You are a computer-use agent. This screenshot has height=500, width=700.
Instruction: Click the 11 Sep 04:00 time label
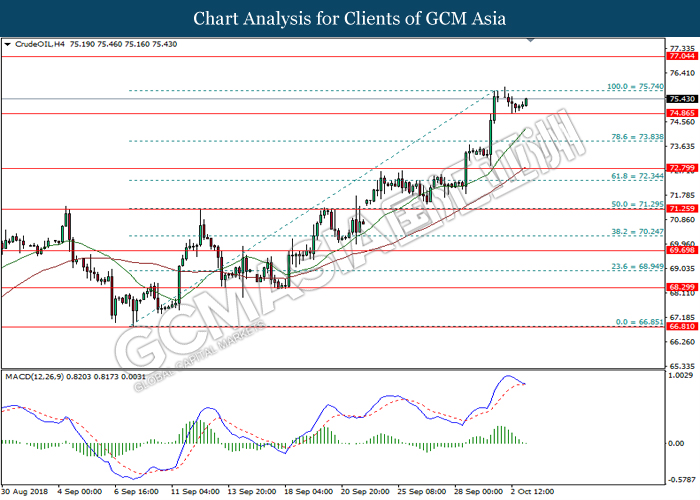196,492
